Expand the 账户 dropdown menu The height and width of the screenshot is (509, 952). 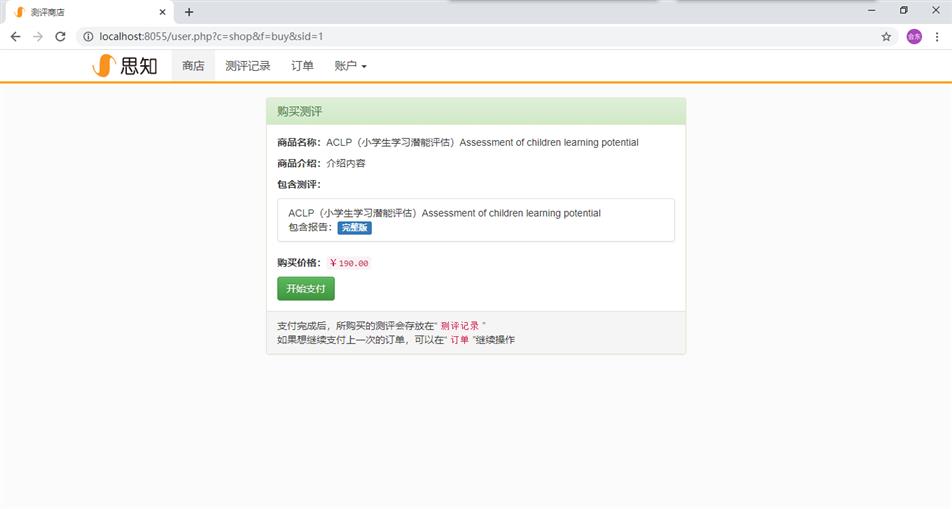350,66
